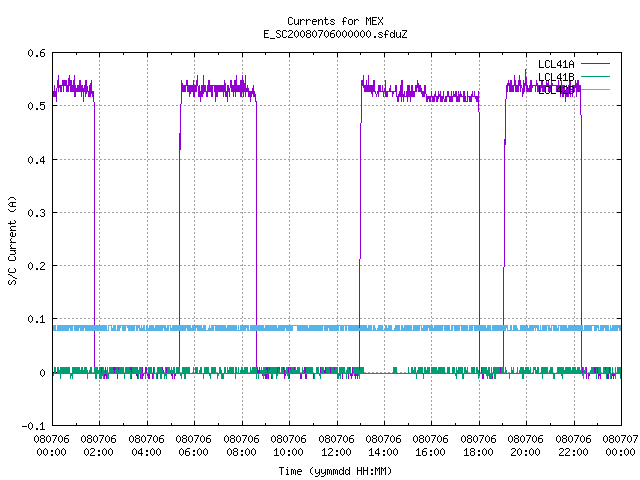Click the LCL41A legend label
Screen dimensions: 640x480
(556, 64)
